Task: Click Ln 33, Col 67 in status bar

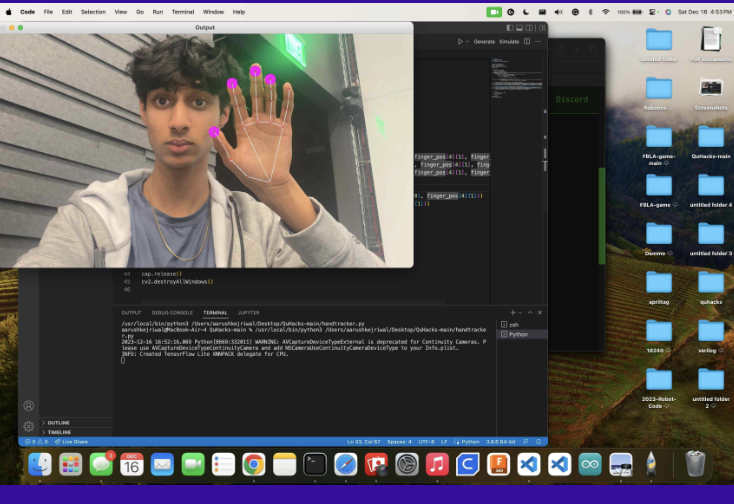Action: pyautogui.click(x=364, y=442)
